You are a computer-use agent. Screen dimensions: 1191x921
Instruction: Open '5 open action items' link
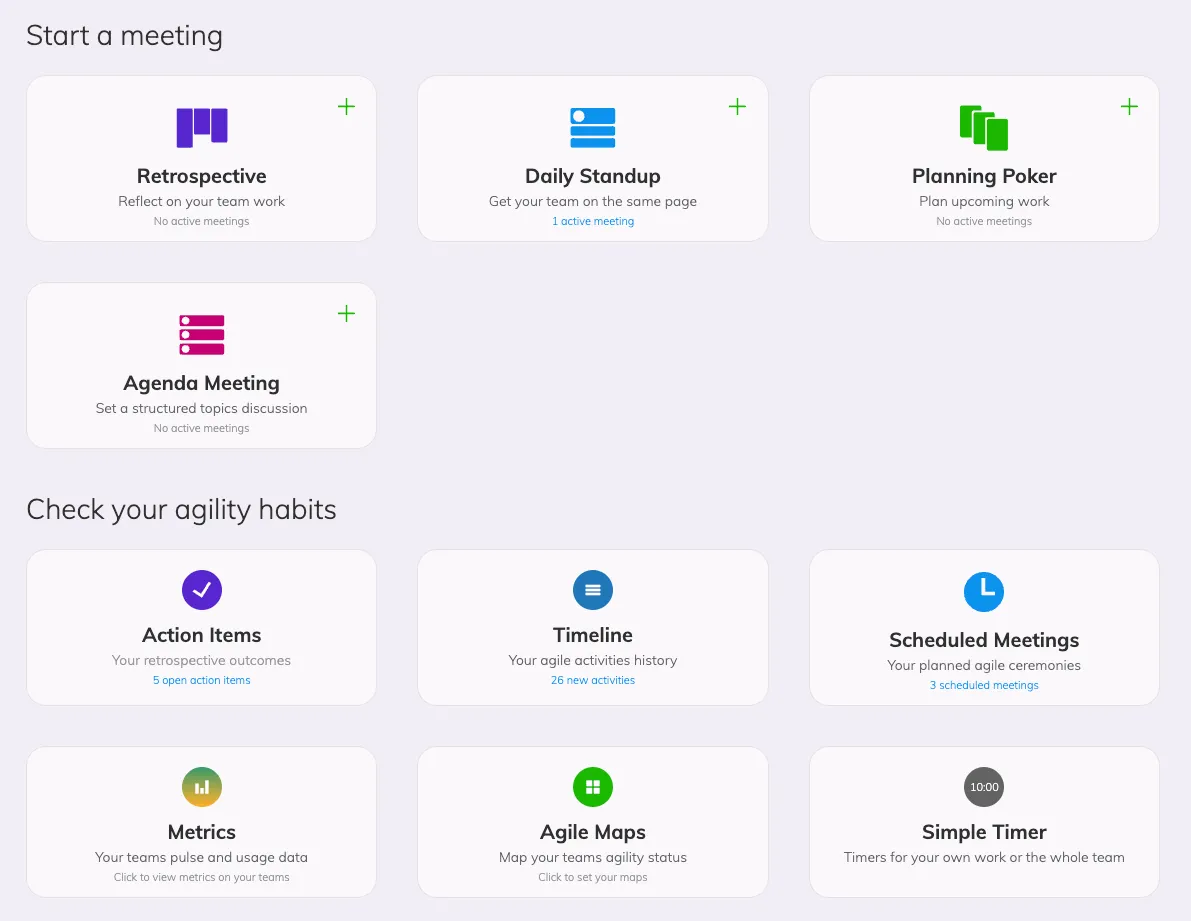tap(201, 680)
